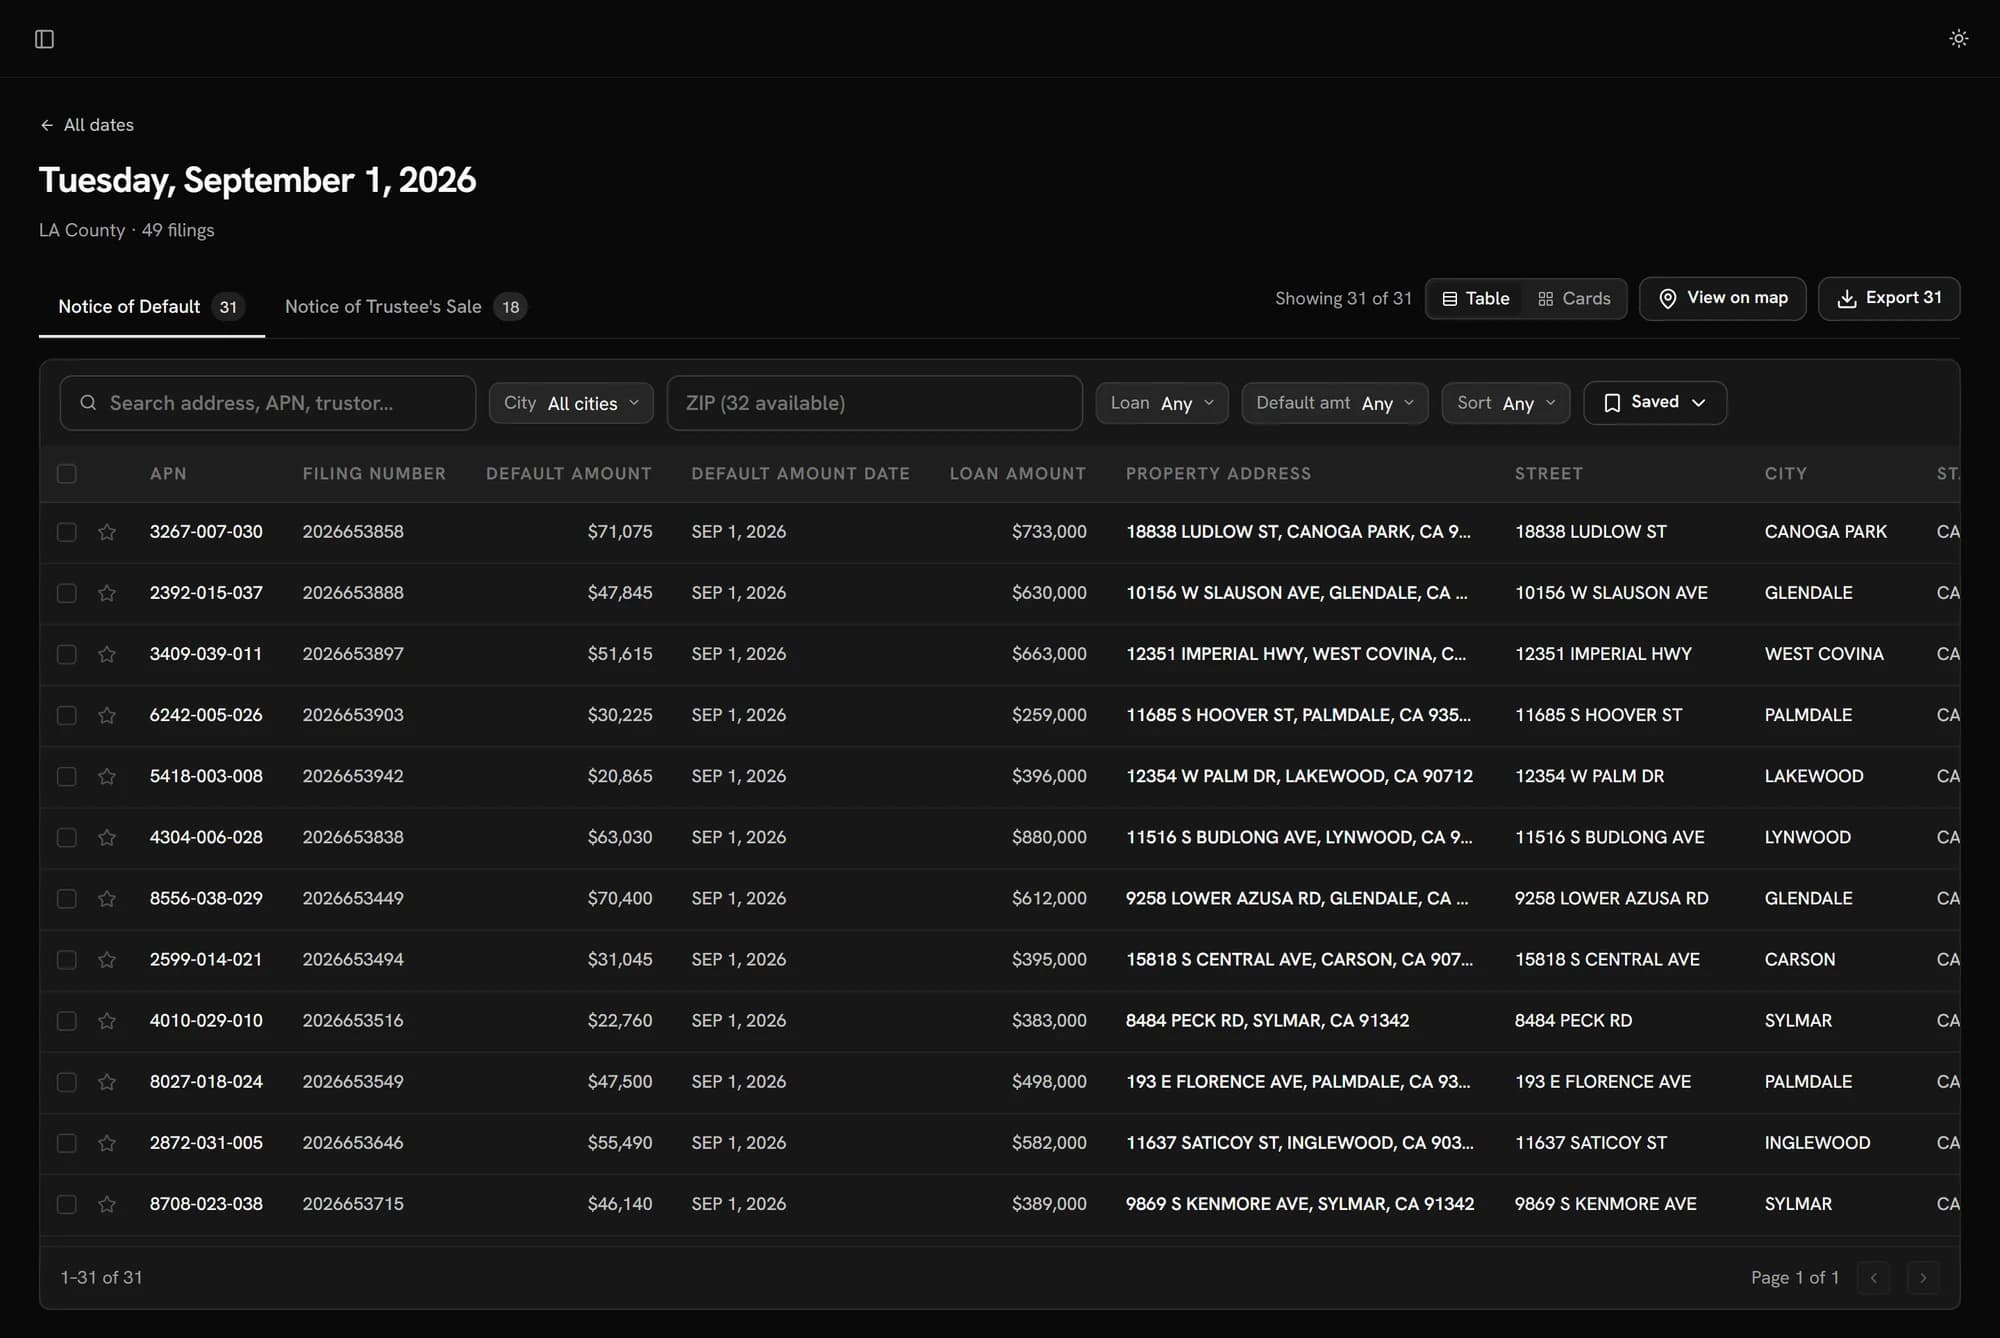The image size is (2000, 1338).
Task: Star the 4304-006-028 row
Action: 107,837
